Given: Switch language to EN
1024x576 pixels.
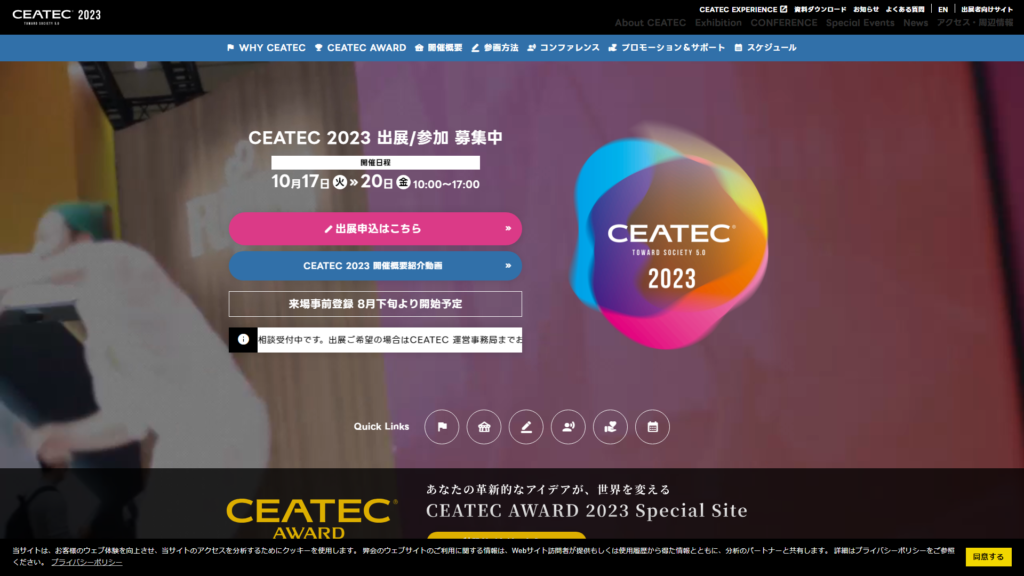Looking at the screenshot, I should click(x=943, y=9).
